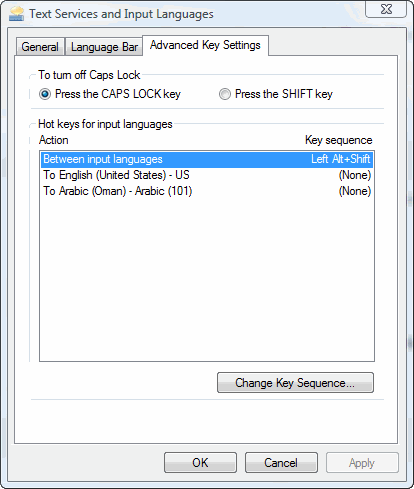This screenshot has height=489, width=414.
Task: Open the Change Key Sequence dialog
Action: pos(295,383)
